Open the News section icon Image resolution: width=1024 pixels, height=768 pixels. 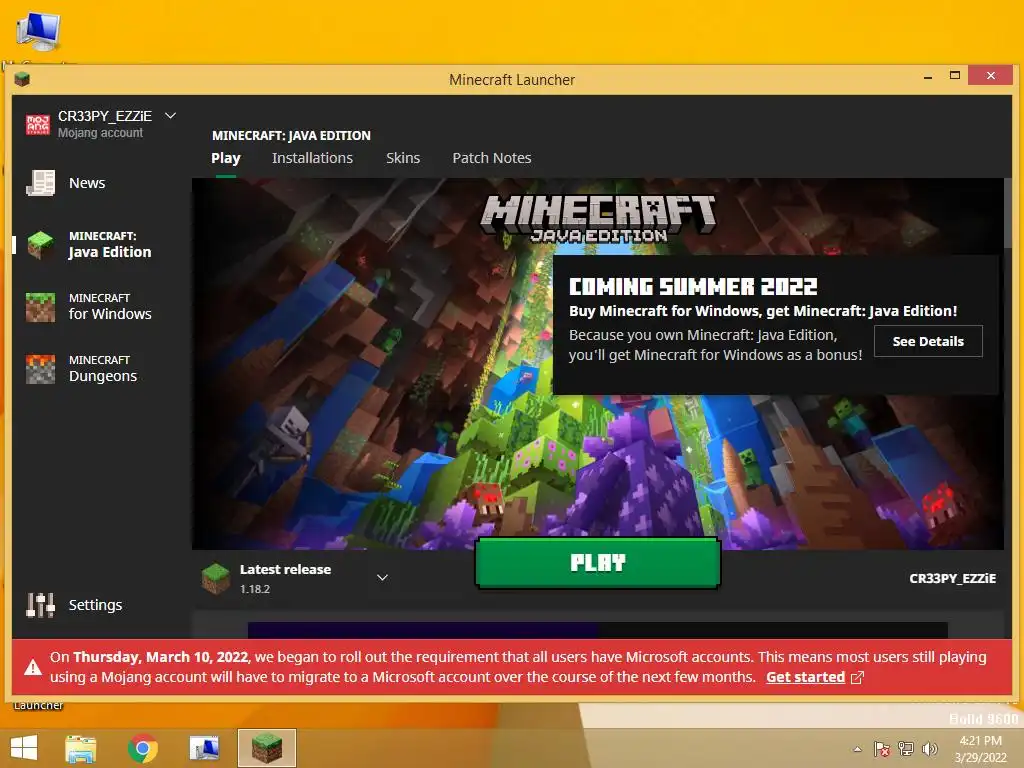pyautogui.click(x=40, y=183)
